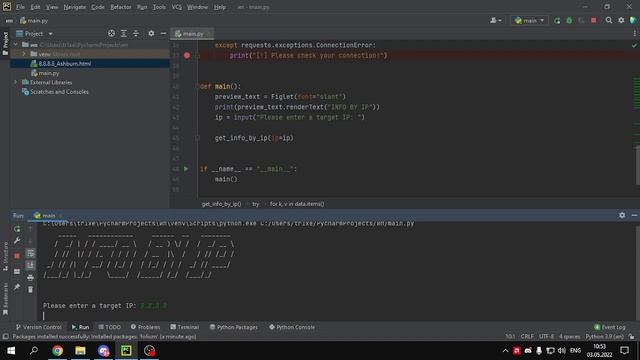Stop process with Run panel red square
The image size is (640, 360).
pyautogui.click(x=17, y=256)
